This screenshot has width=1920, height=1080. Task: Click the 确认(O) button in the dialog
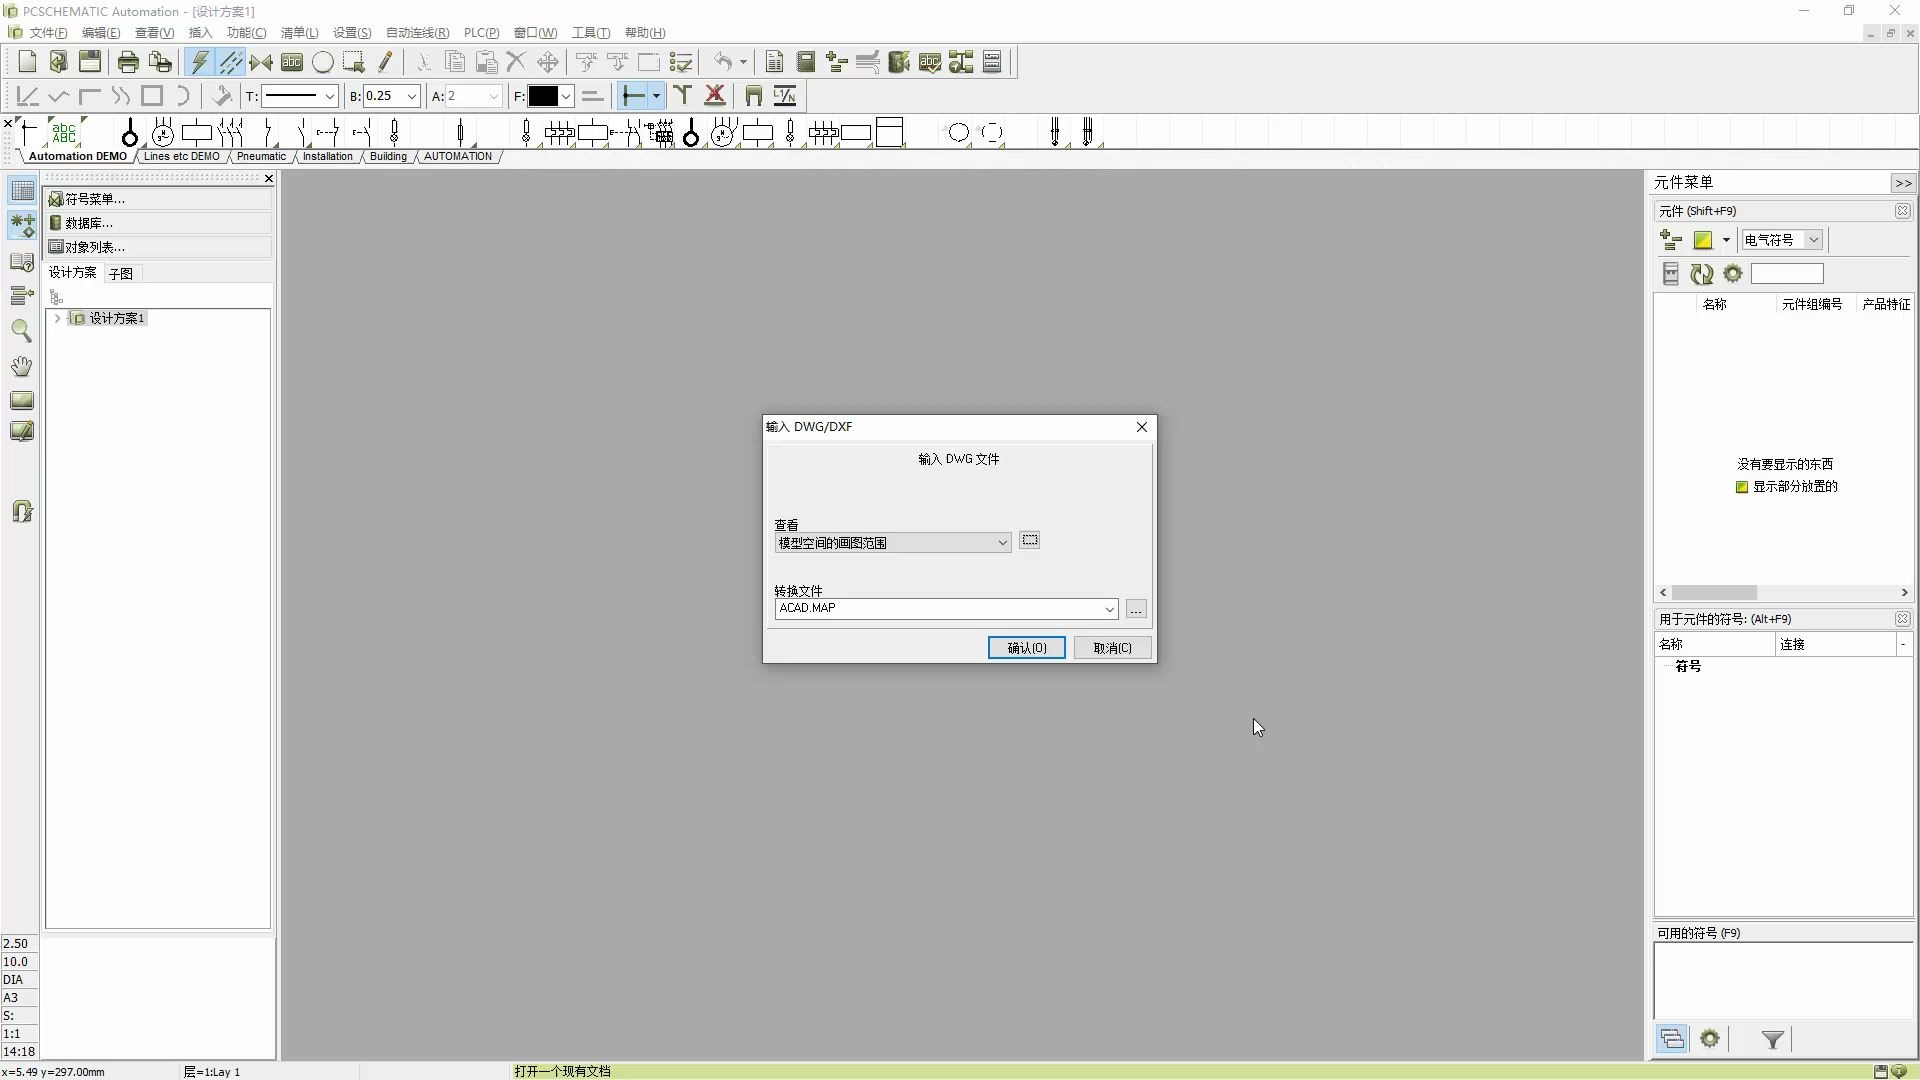tap(1025, 647)
